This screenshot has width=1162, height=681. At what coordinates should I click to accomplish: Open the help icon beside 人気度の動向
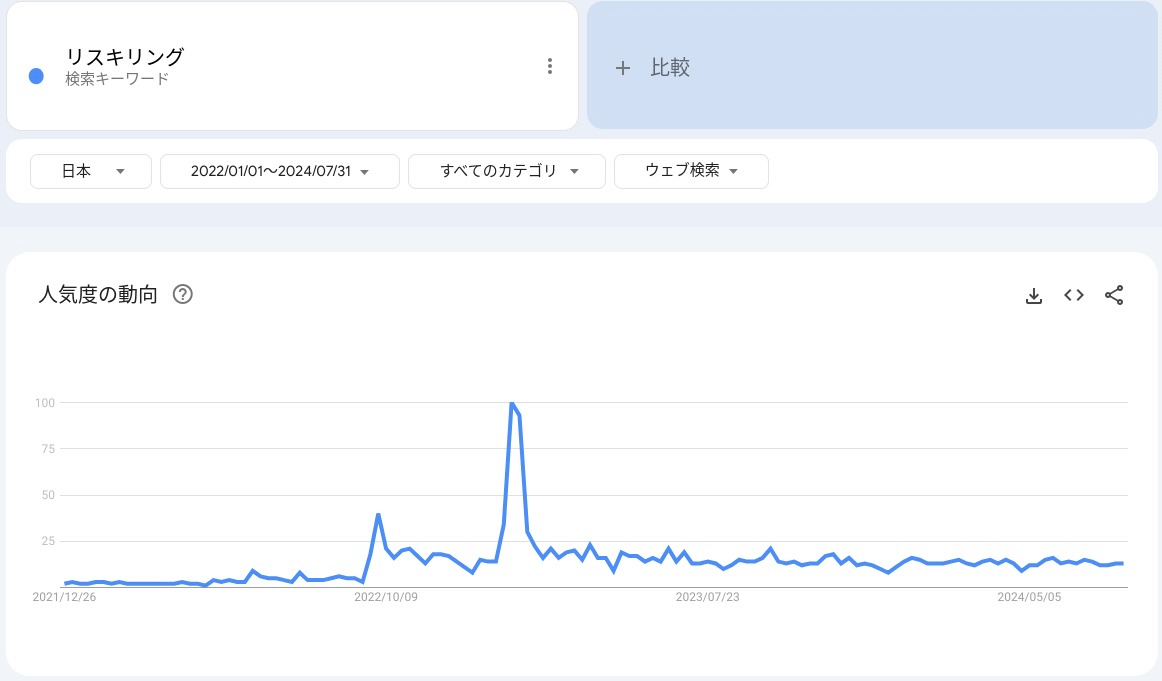(183, 295)
